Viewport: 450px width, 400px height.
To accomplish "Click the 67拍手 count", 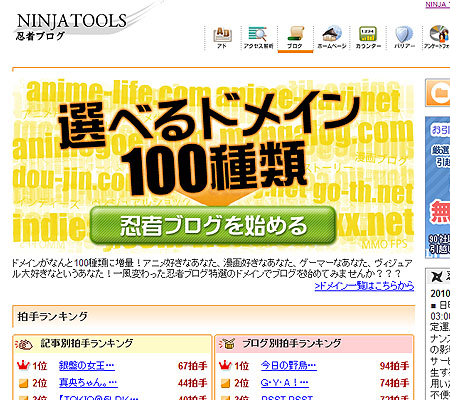I will 193,366.
